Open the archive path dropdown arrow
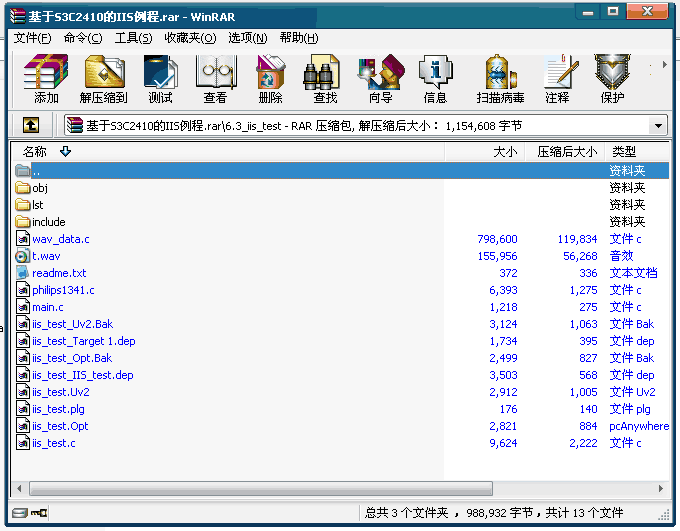The height and width of the screenshot is (531, 680). 658,126
